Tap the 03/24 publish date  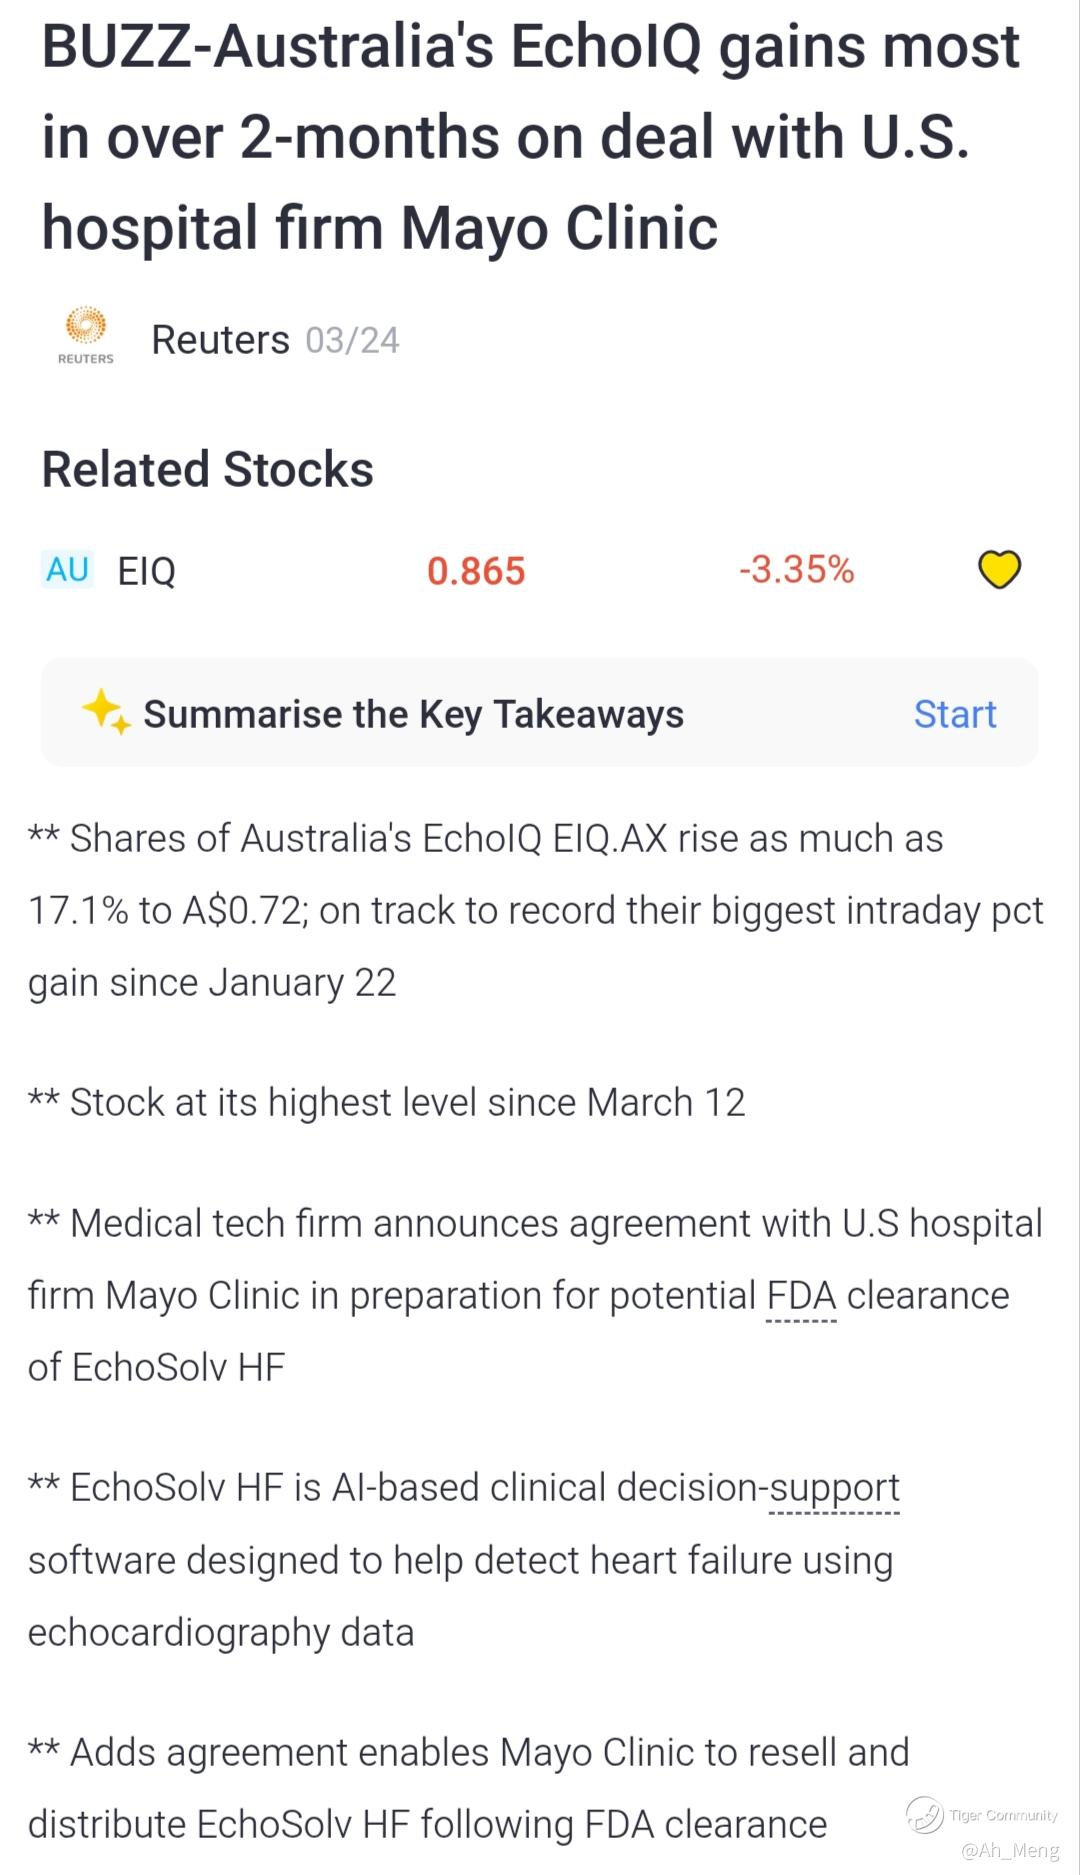(x=352, y=341)
